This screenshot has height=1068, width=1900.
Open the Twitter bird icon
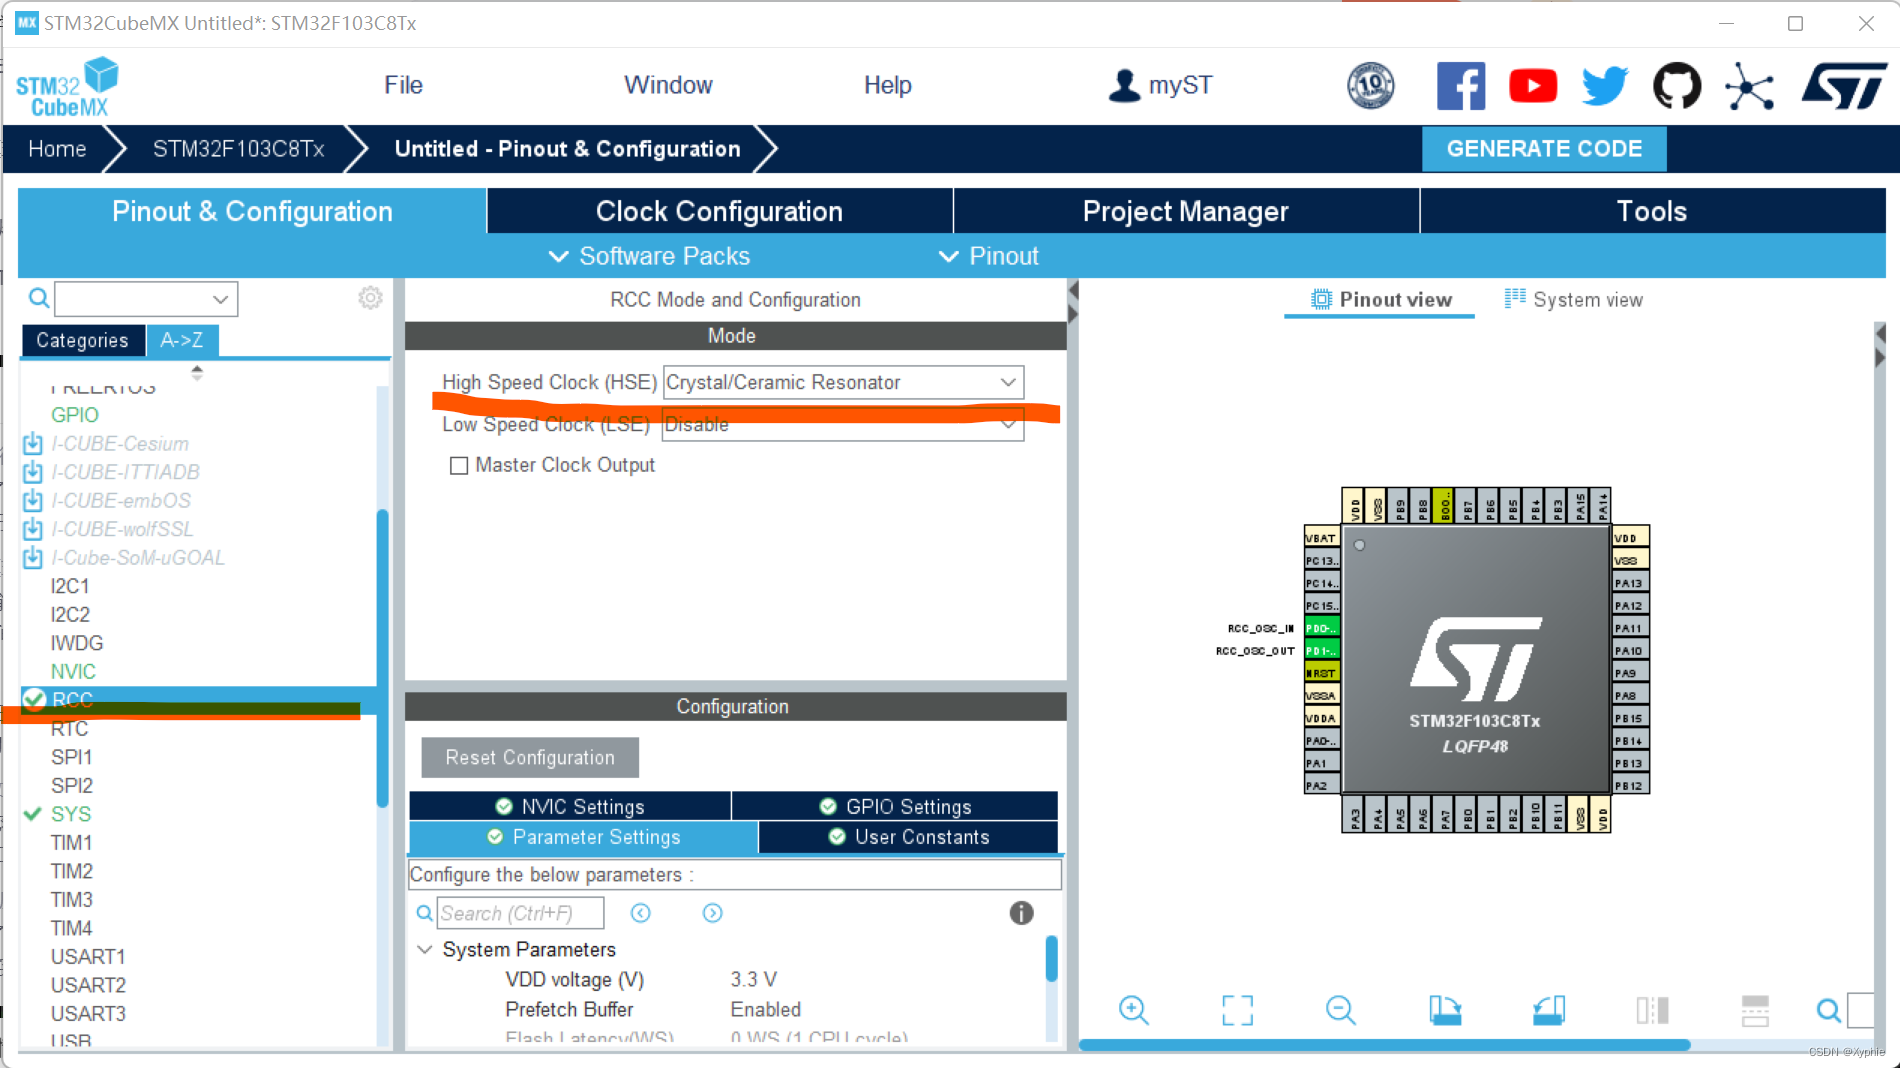(1605, 86)
